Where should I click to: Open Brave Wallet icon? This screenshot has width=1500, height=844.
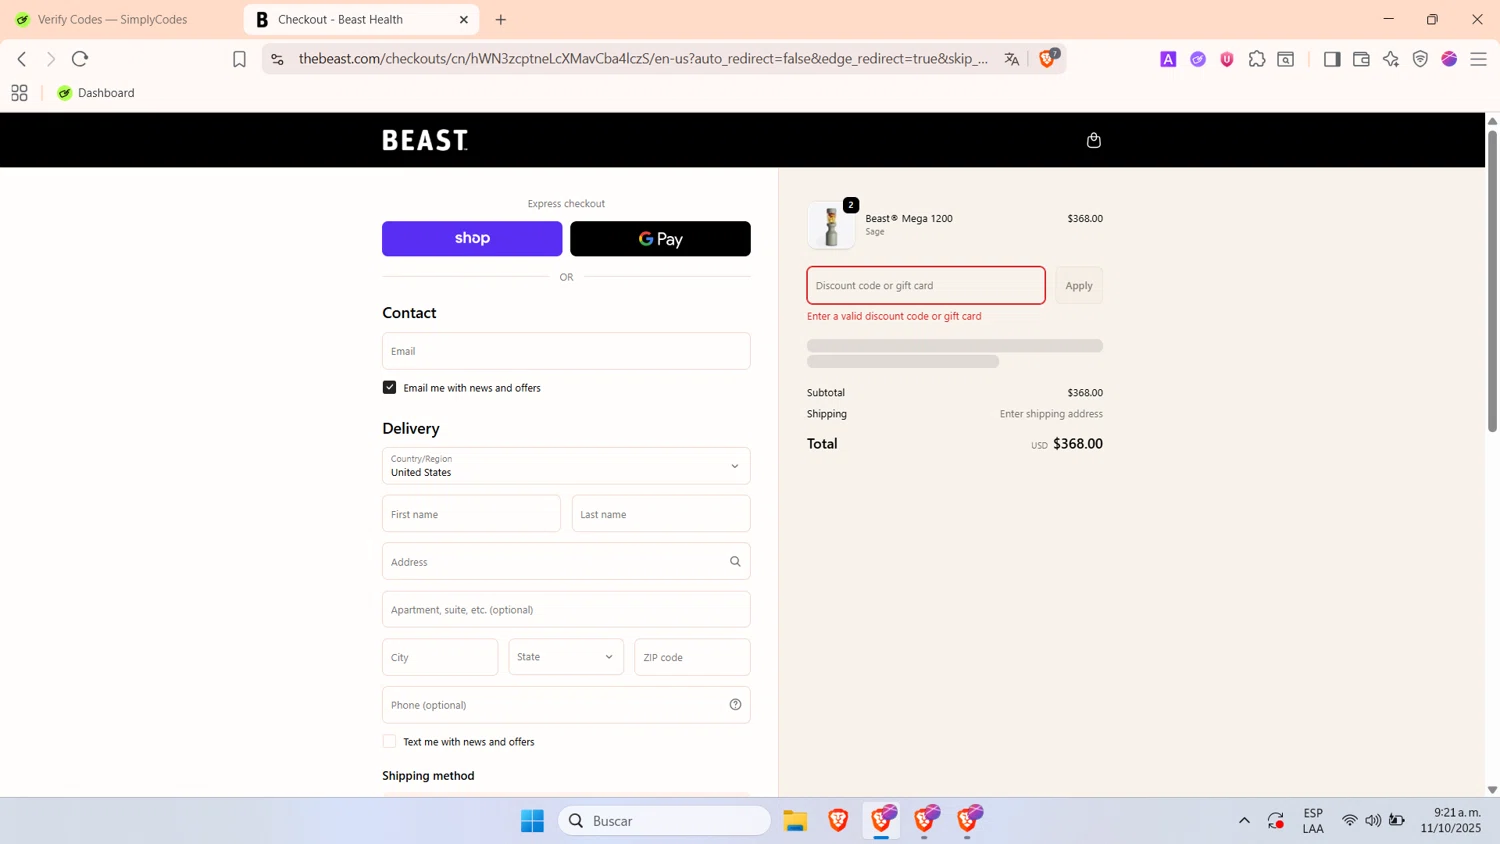(x=1361, y=59)
